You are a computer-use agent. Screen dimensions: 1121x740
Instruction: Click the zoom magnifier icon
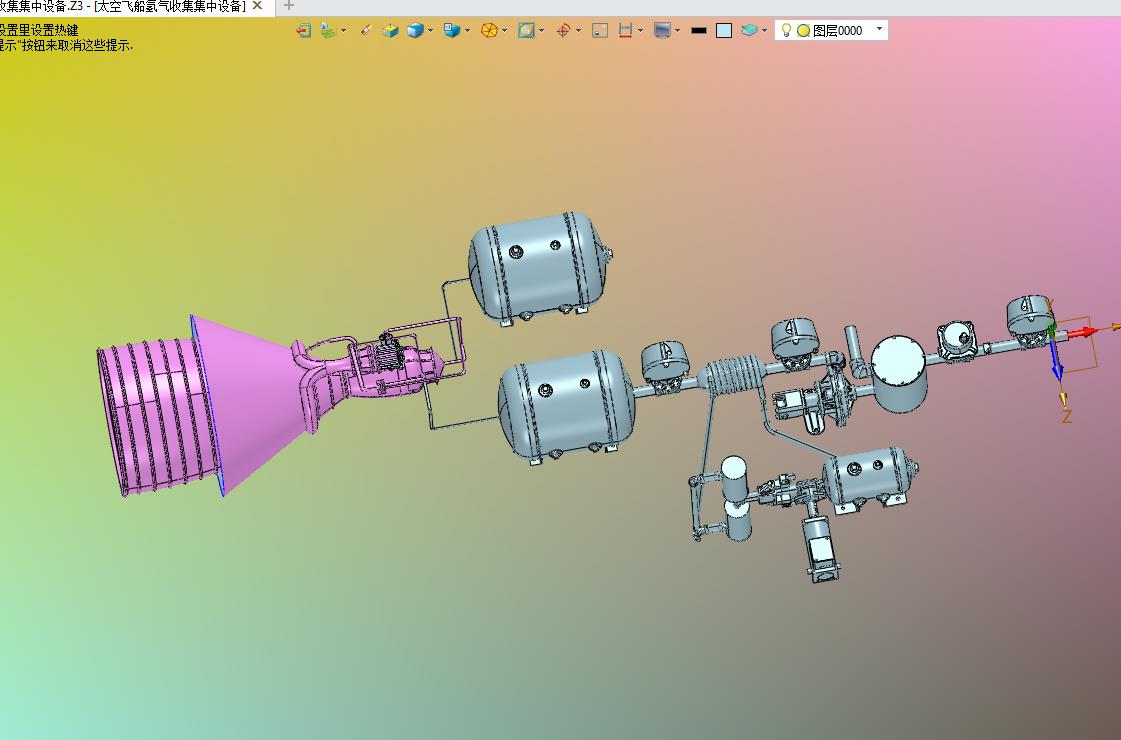point(526,31)
